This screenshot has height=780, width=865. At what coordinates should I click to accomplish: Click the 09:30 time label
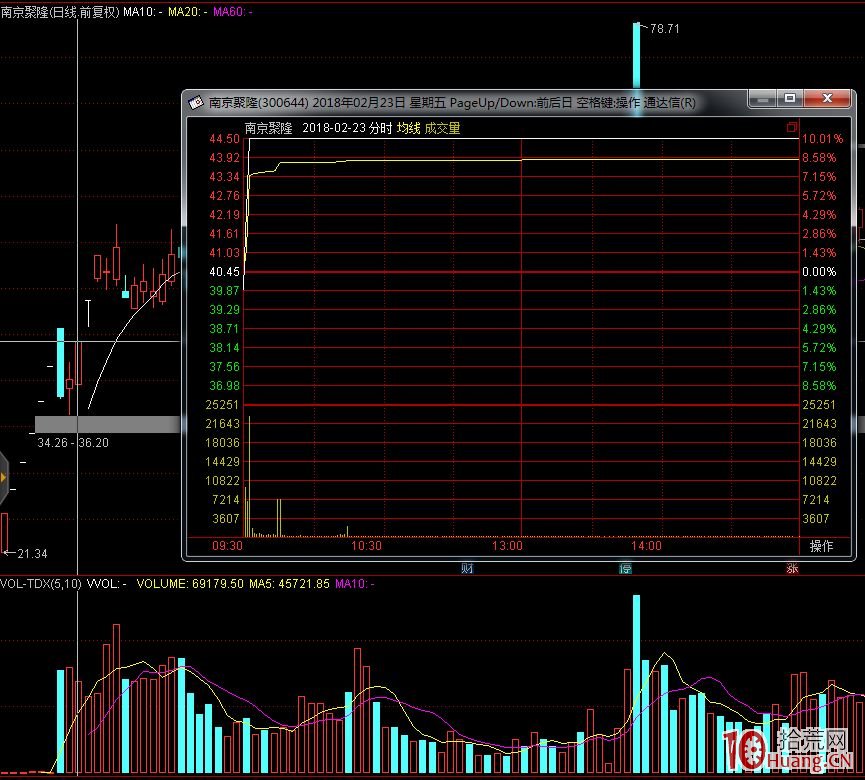(x=227, y=546)
